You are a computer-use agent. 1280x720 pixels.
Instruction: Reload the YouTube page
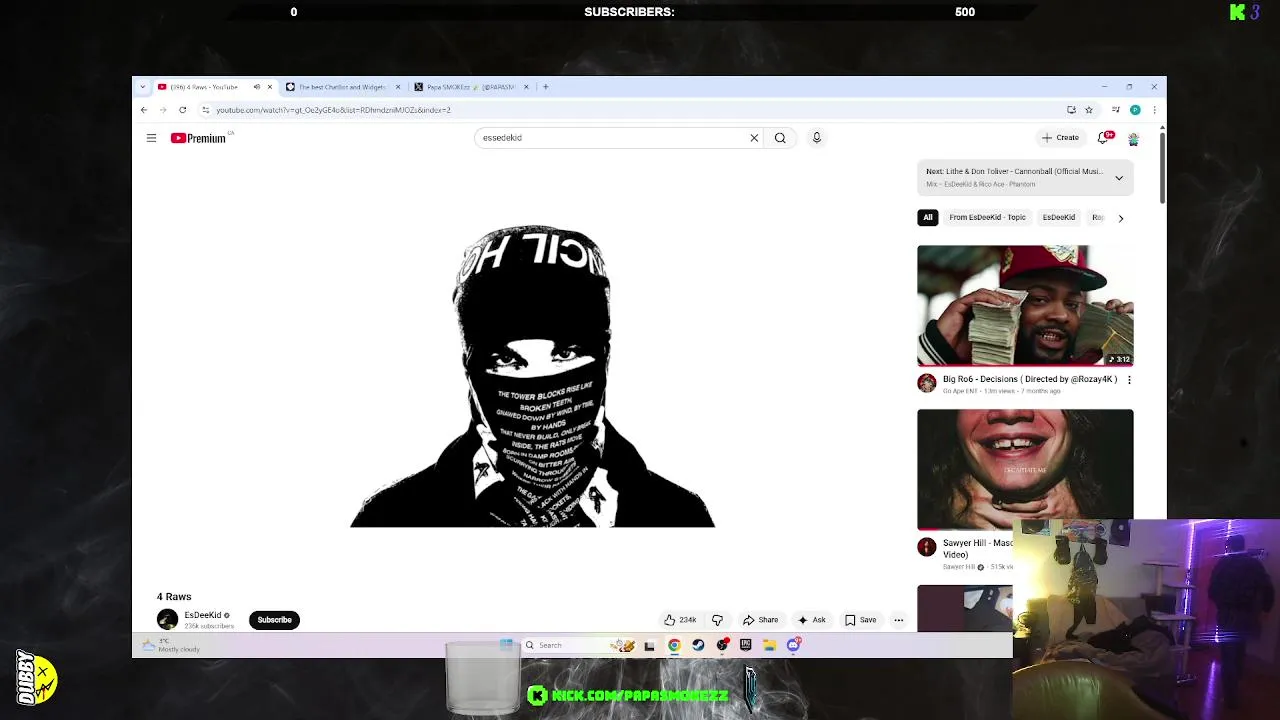(182, 110)
